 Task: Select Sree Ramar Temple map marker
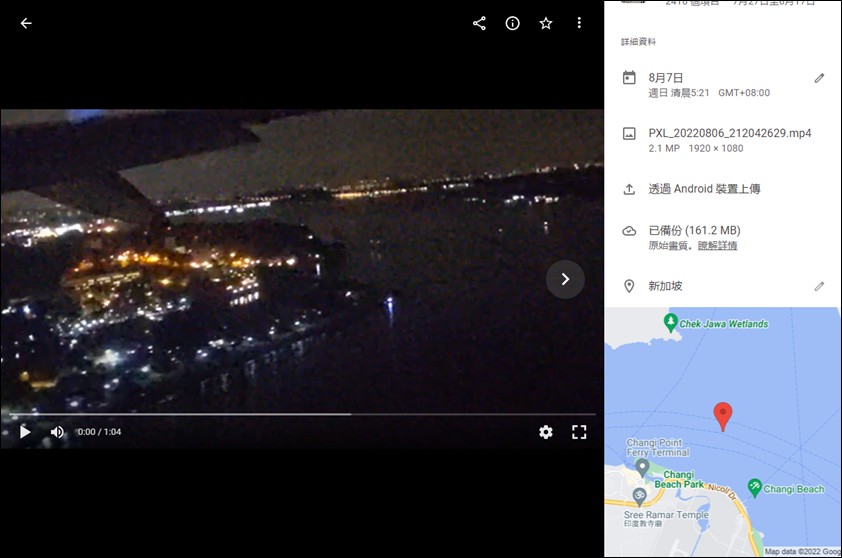point(639,497)
